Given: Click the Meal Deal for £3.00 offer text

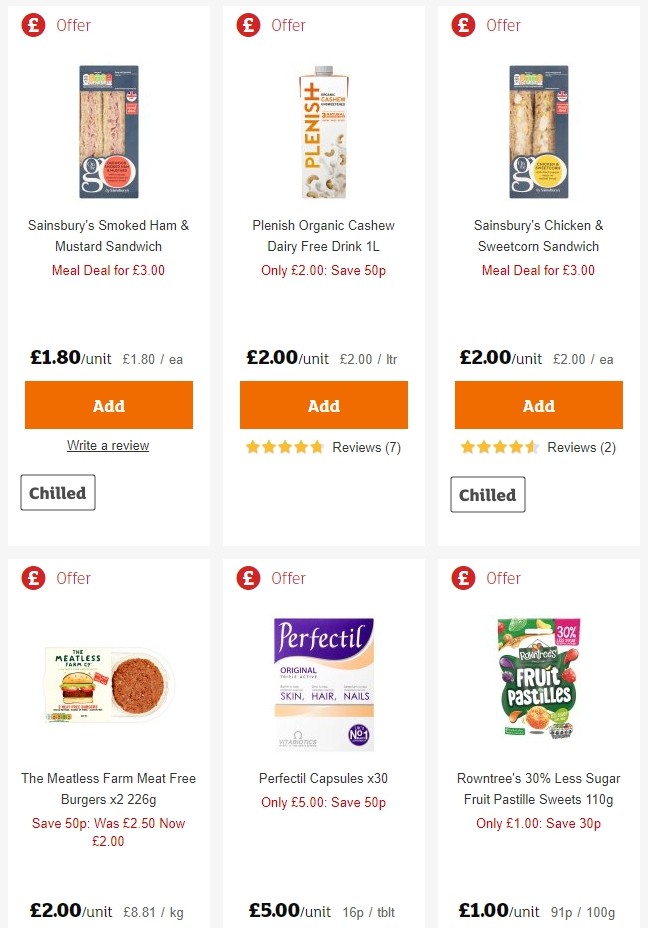Looking at the screenshot, I should point(108,270).
